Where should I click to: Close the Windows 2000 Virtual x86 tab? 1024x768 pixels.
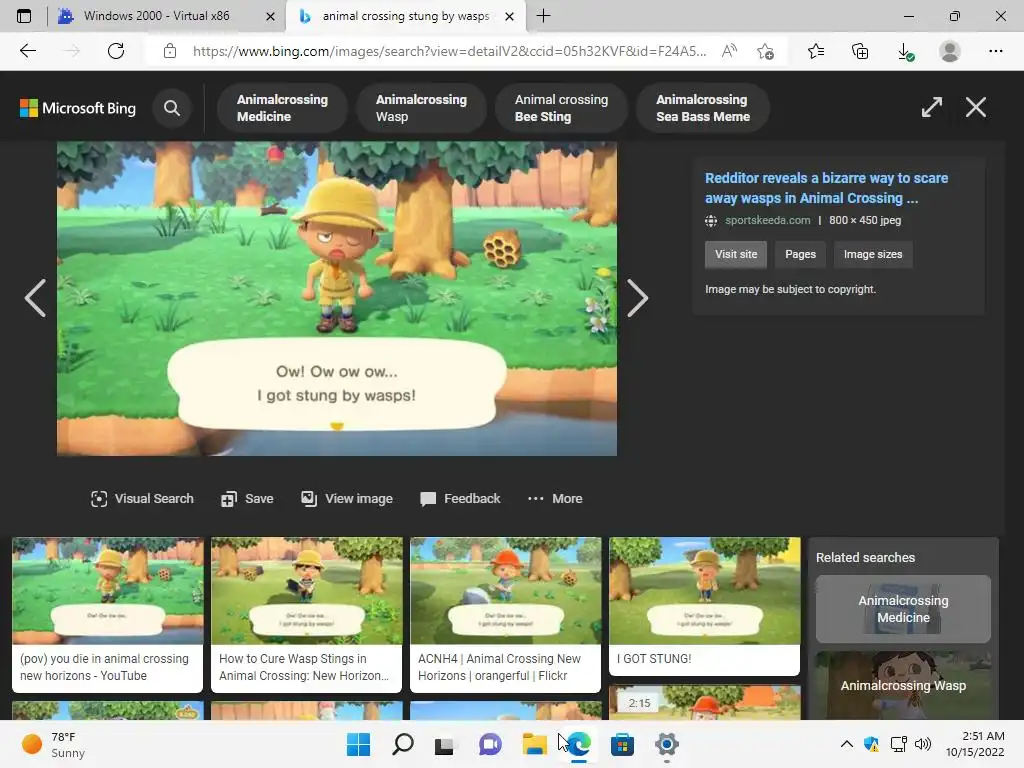270,16
